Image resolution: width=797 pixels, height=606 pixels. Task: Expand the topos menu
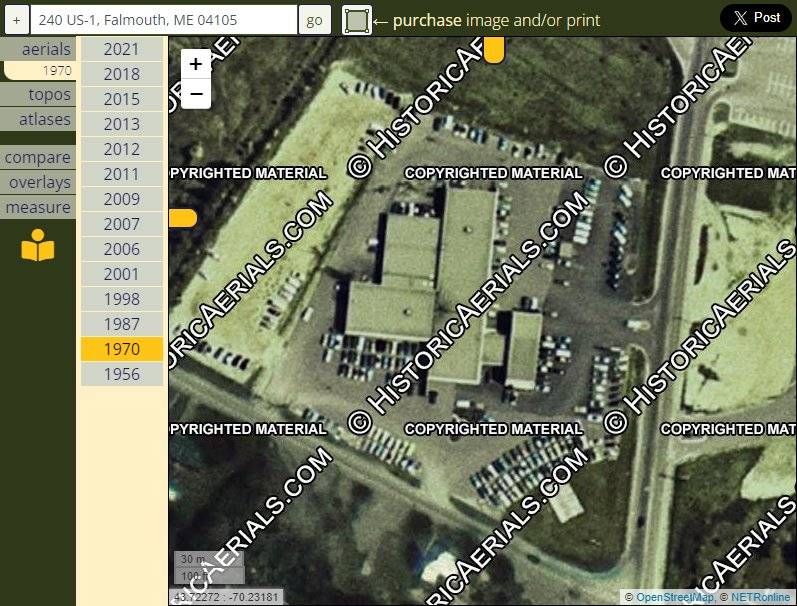tap(40, 94)
